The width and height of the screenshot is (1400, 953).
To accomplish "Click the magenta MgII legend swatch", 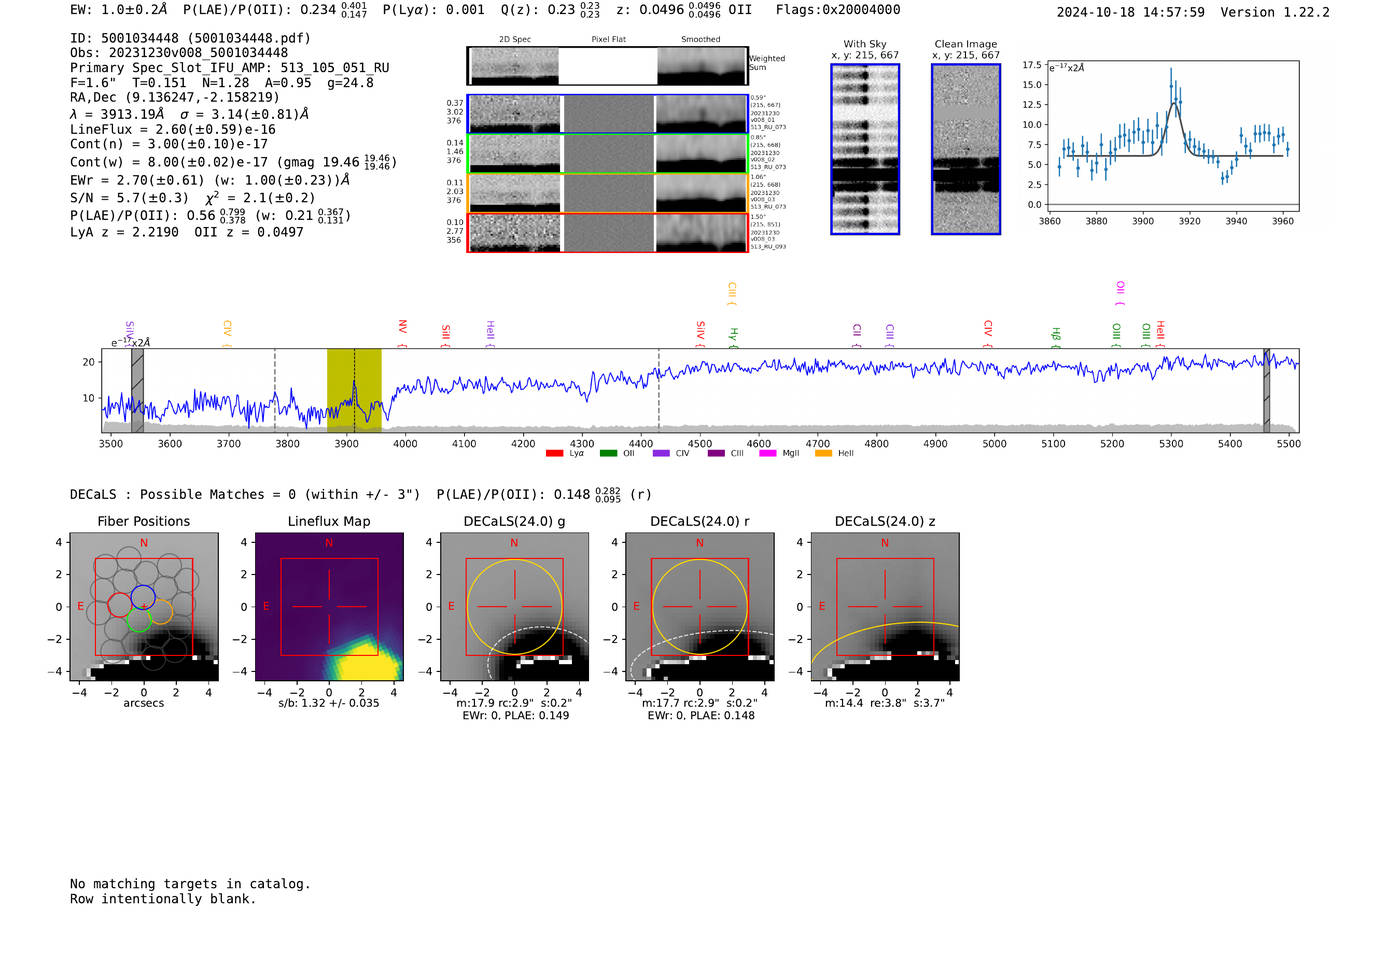I will 768,453.
